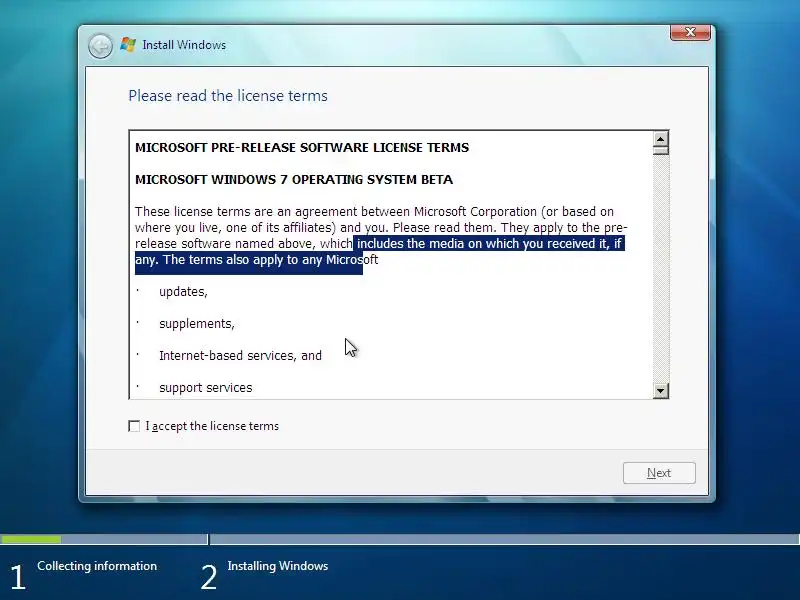
Task: Click the 'Install Windows' title text
Action: 184,45
